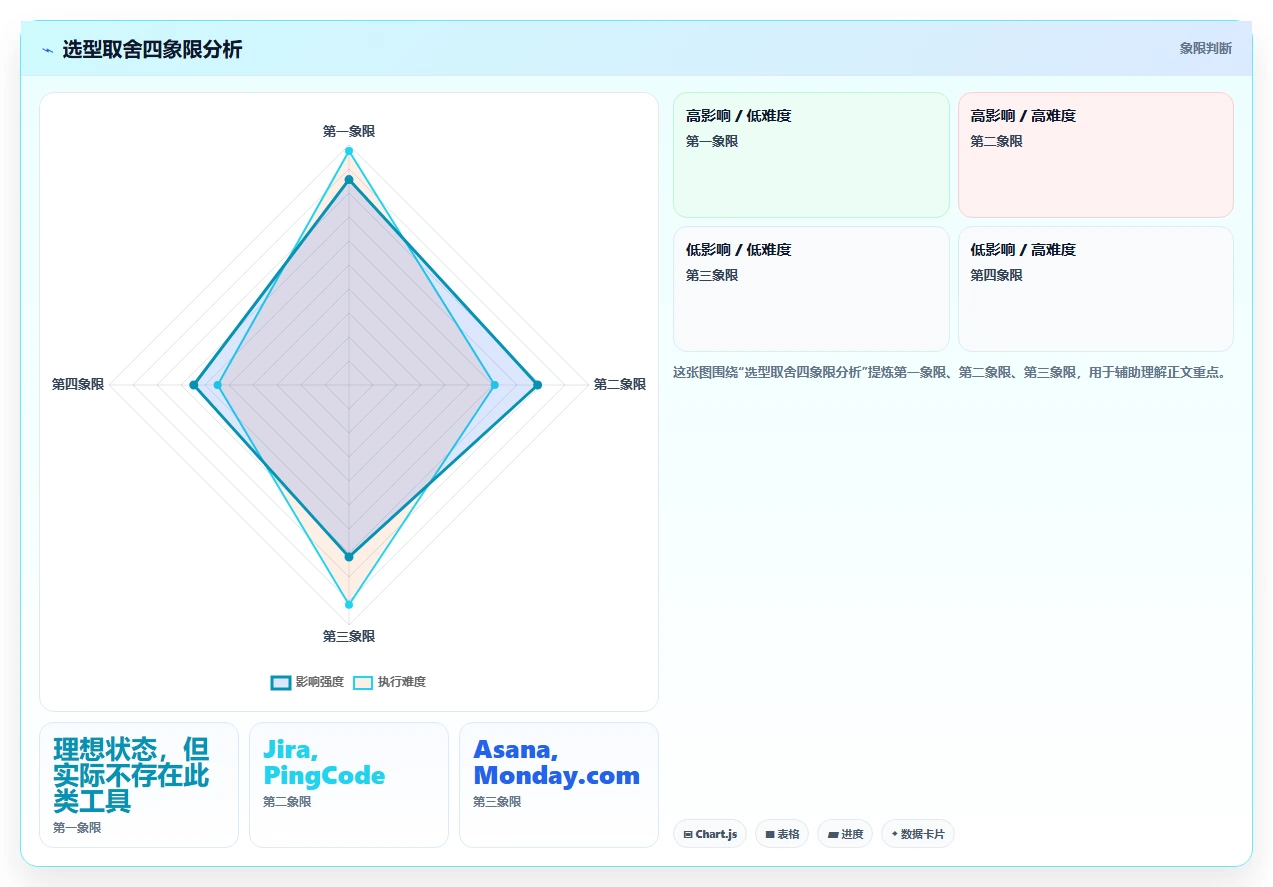Click the 第三象限 caption under Asana, Monday.com
This screenshot has width=1273, height=887.
tap(497, 802)
